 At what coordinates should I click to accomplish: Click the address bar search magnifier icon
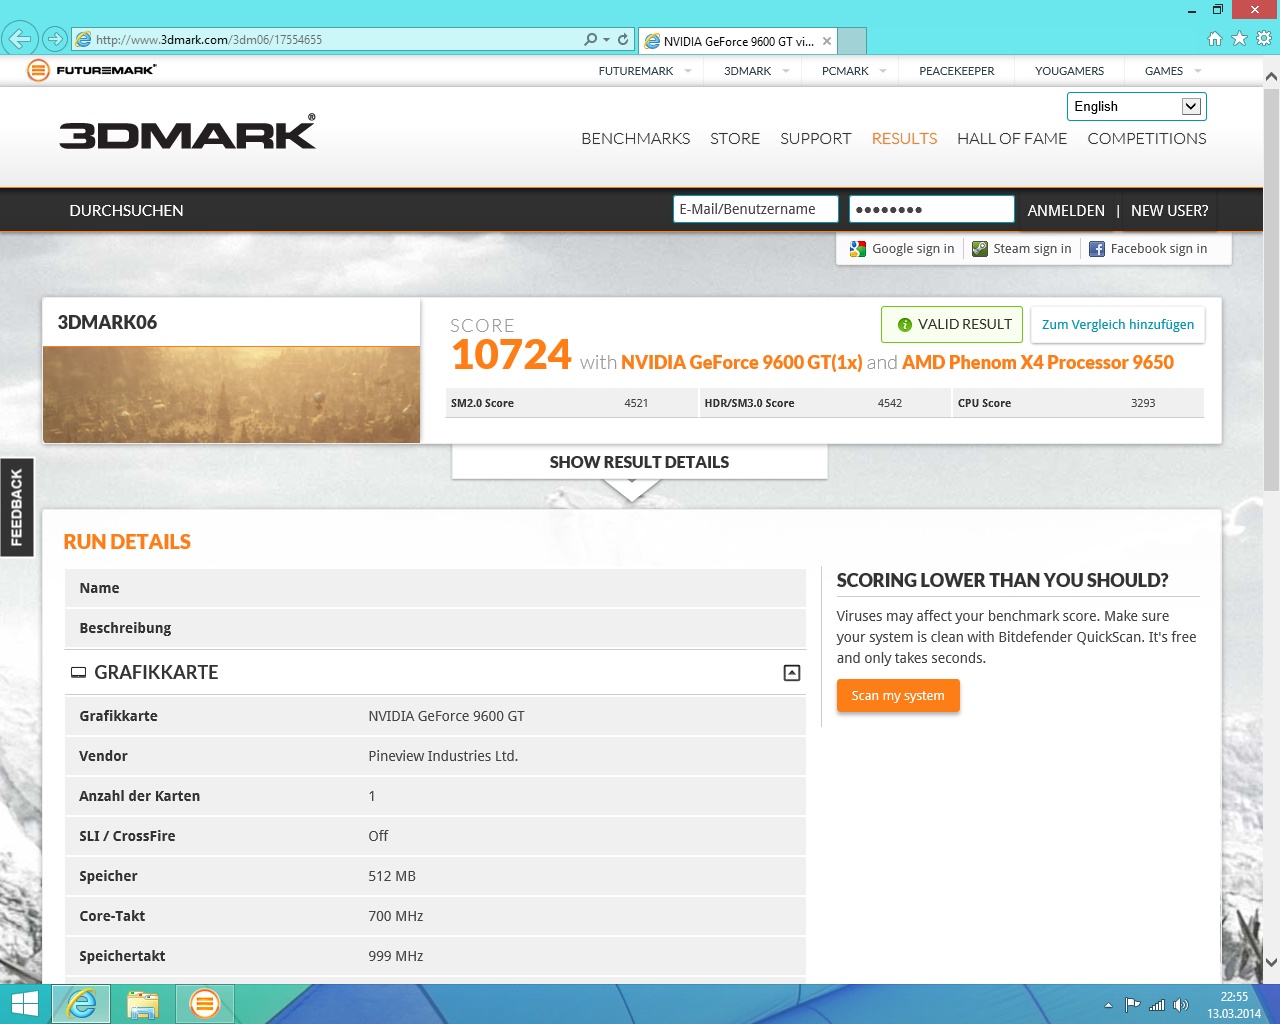click(x=590, y=39)
